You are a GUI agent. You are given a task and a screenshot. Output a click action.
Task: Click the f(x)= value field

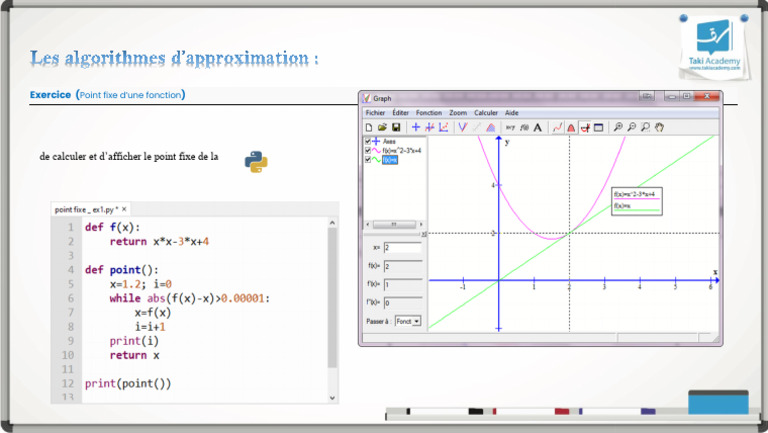pos(403,266)
